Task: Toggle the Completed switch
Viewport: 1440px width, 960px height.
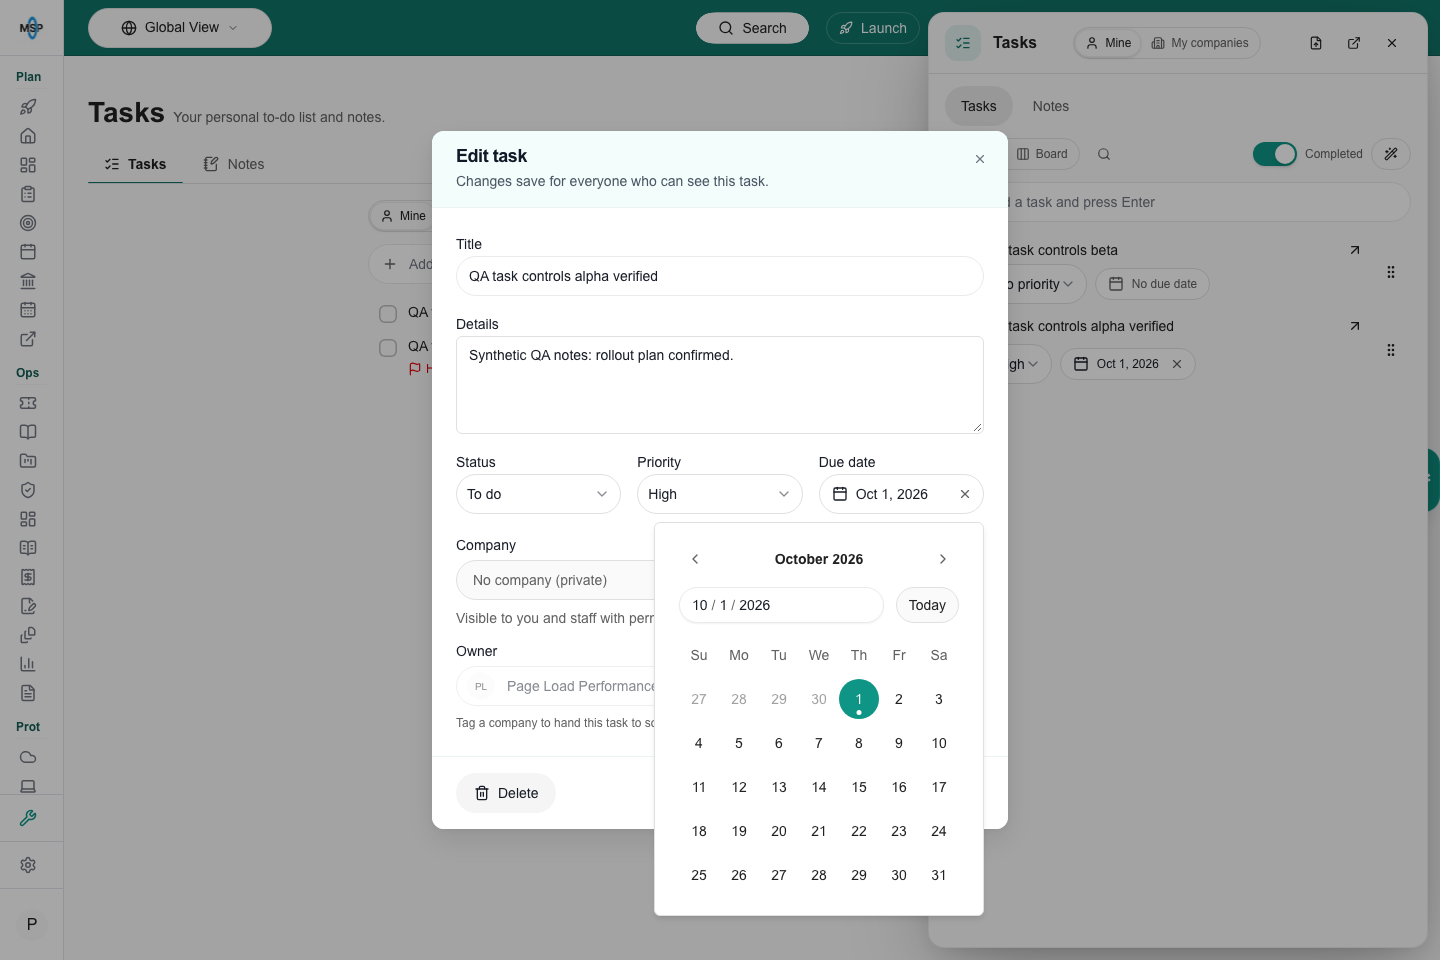Action: click(1275, 154)
